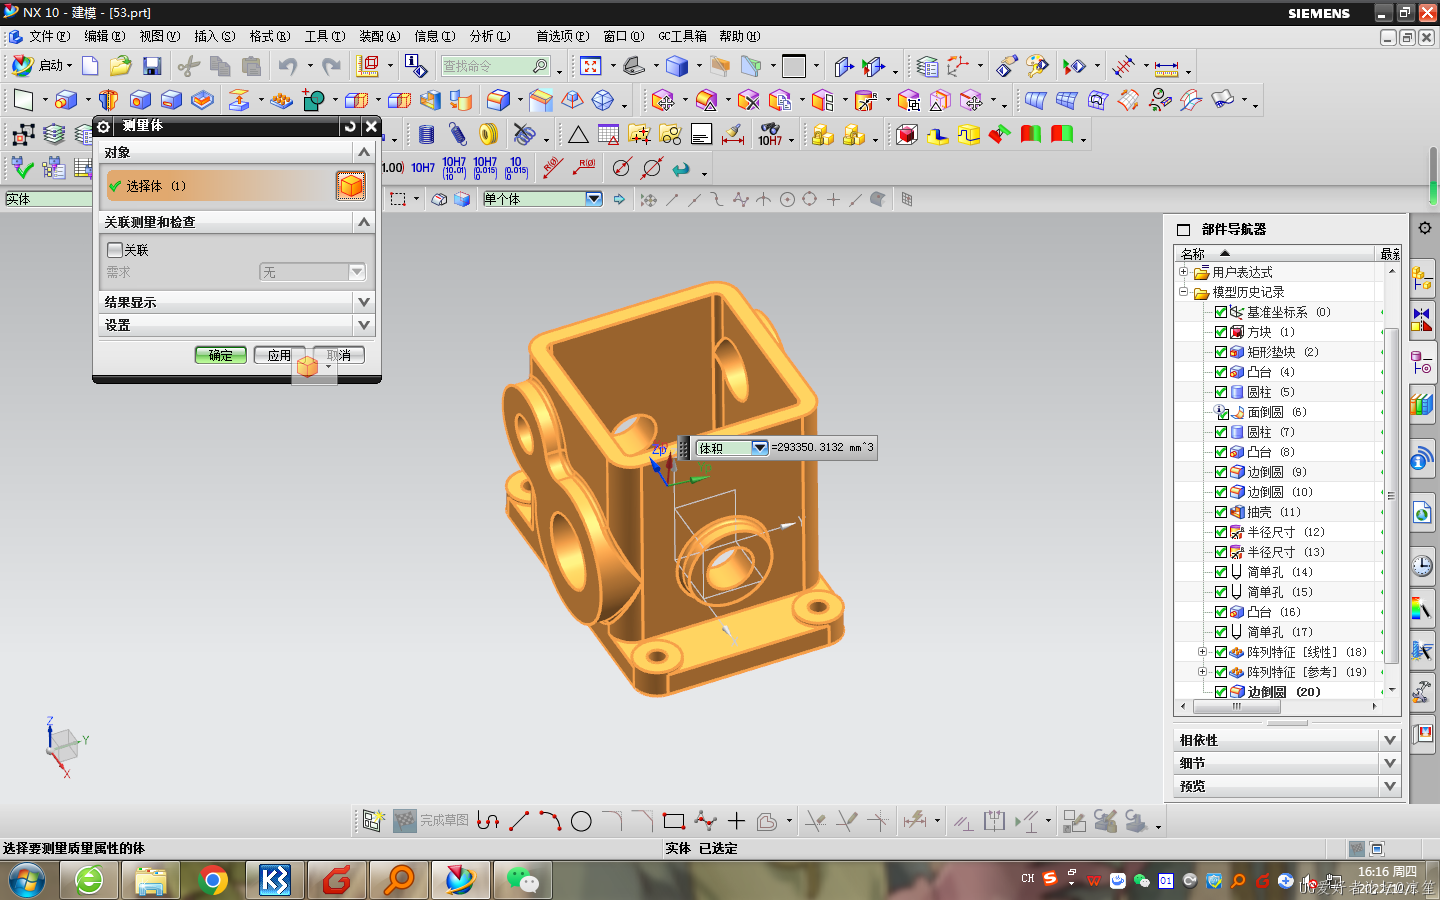Open the 编辑(E) menu
The height and width of the screenshot is (900, 1440).
pyautogui.click(x=104, y=36)
